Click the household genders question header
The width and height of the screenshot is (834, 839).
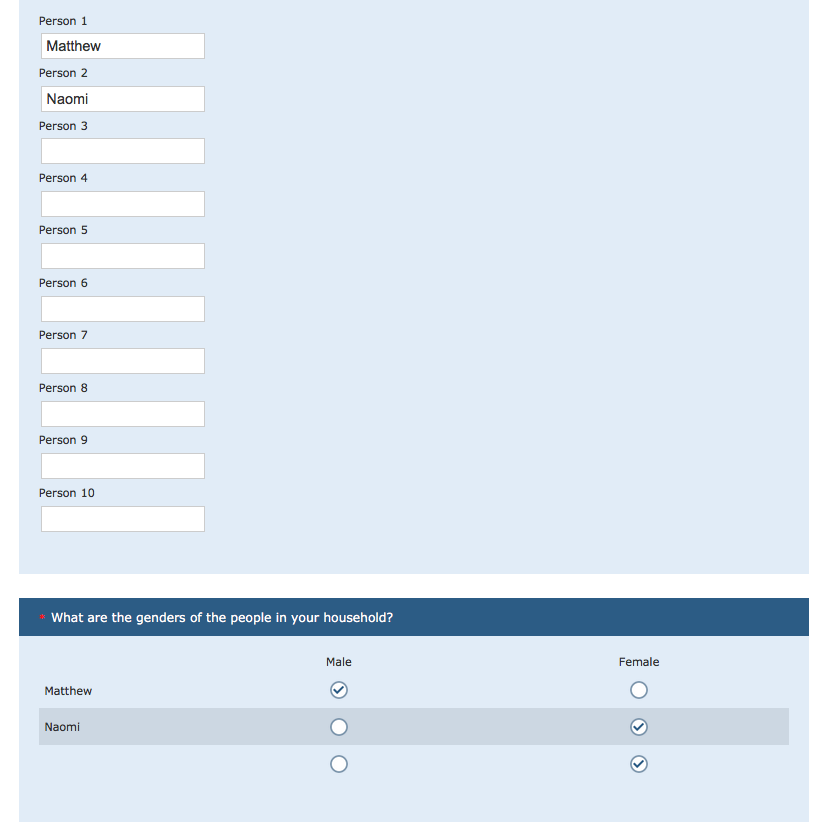pyautogui.click(x=222, y=618)
